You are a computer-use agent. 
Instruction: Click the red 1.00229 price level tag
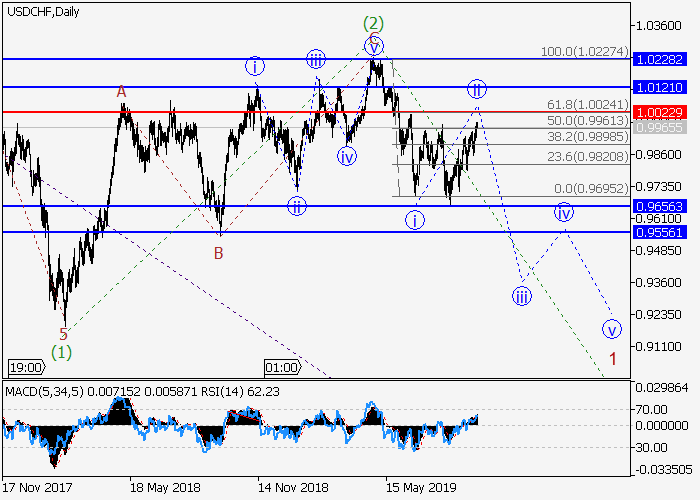click(660, 112)
